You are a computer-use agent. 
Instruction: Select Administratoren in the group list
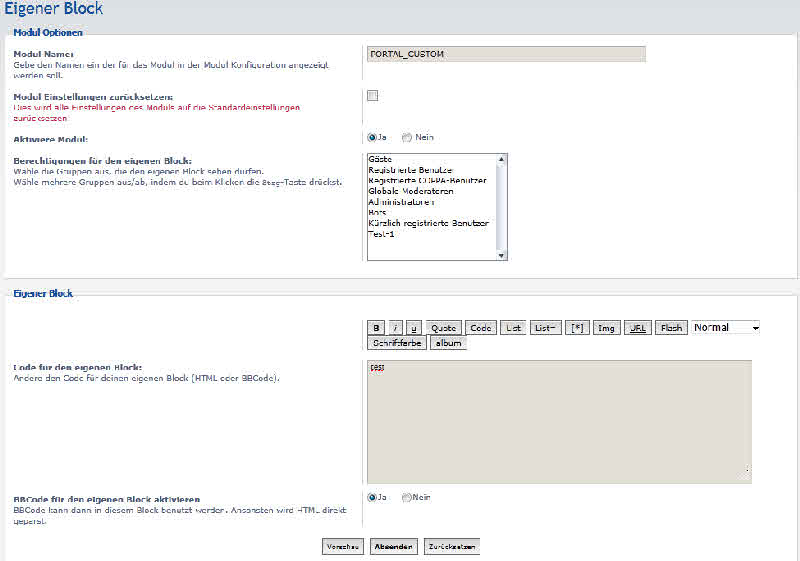(401, 202)
